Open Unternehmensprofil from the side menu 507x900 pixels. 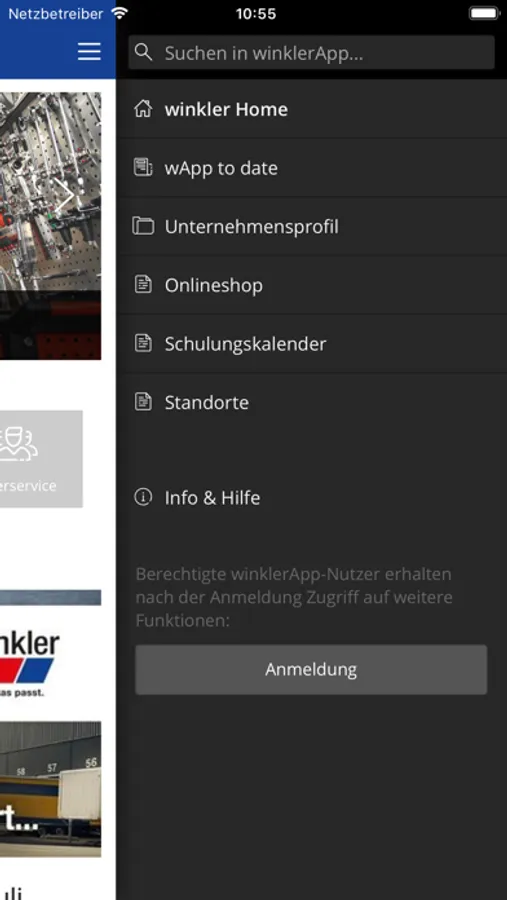[311, 226]
